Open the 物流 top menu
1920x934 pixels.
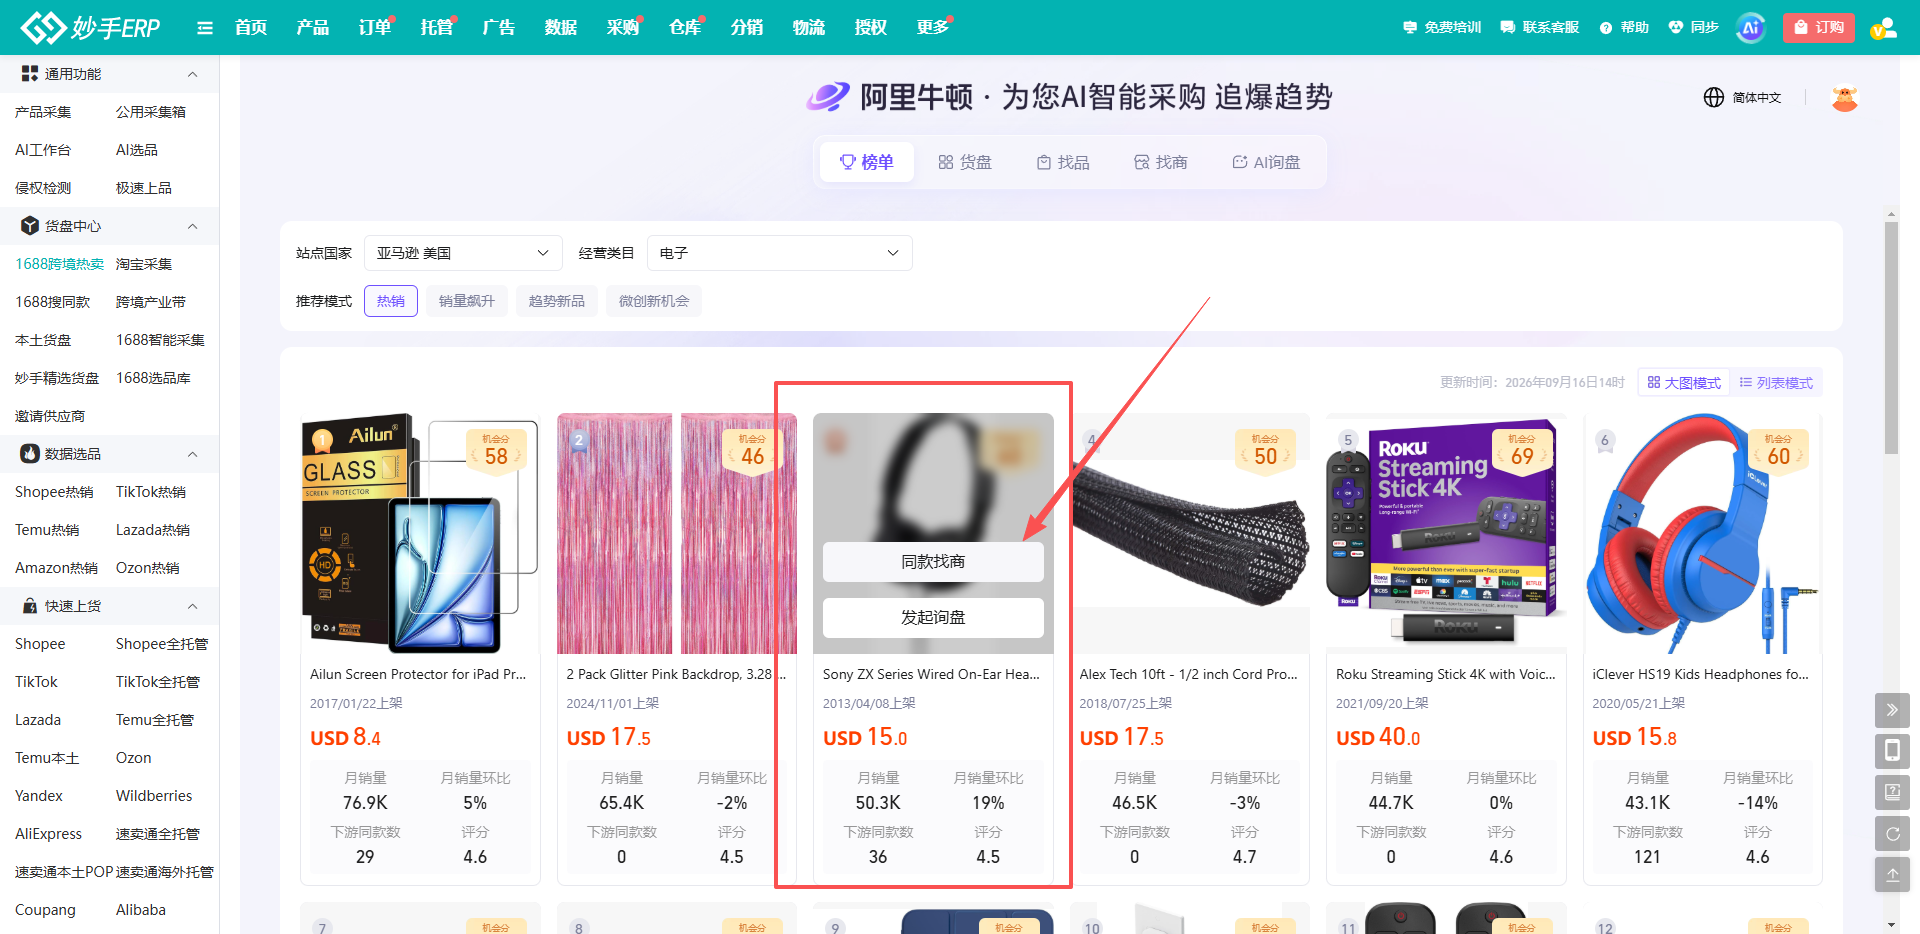pyautogui.click(x=809, y=27)
